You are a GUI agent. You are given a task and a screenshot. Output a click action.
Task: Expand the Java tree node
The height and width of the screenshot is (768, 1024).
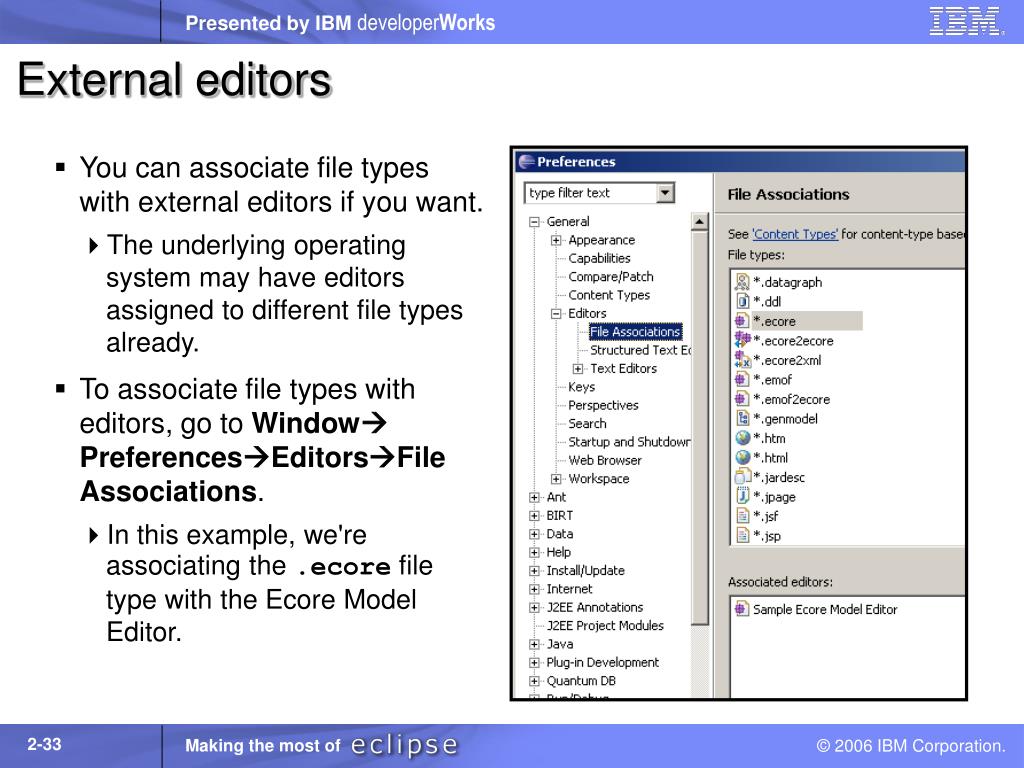tap(534, 644)
